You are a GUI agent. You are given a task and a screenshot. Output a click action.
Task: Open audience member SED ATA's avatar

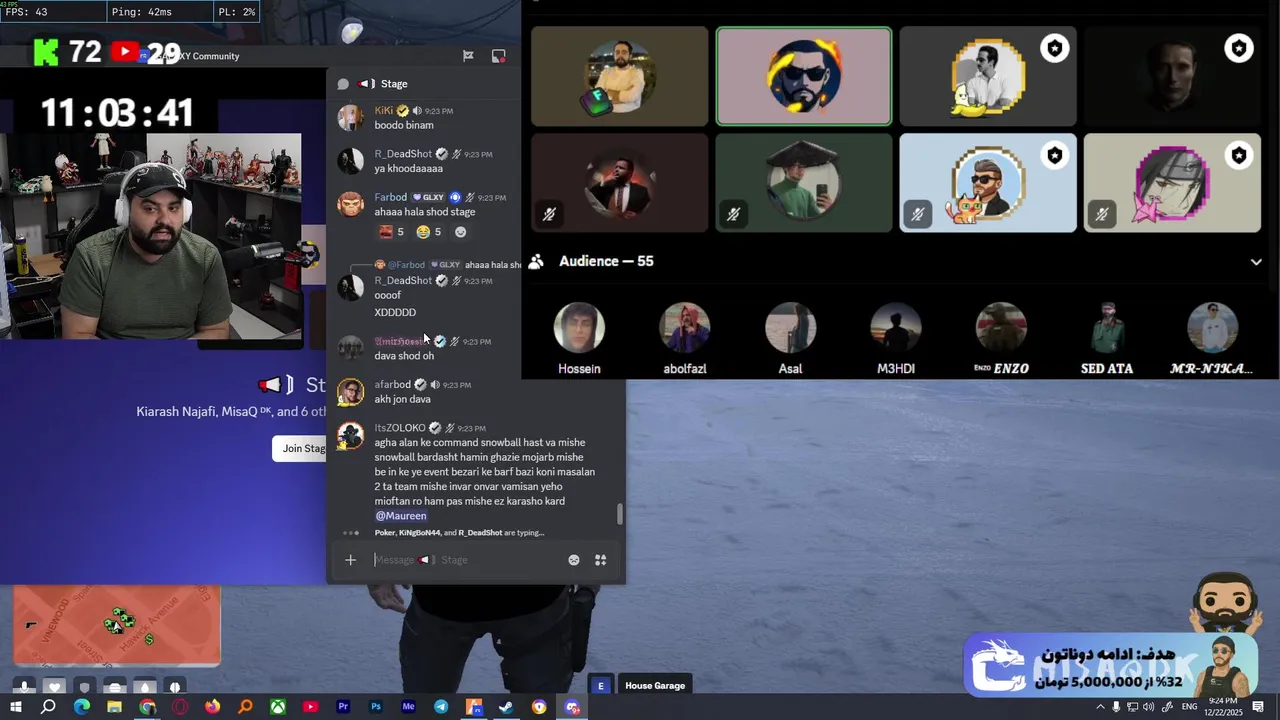coord(1107,328)
